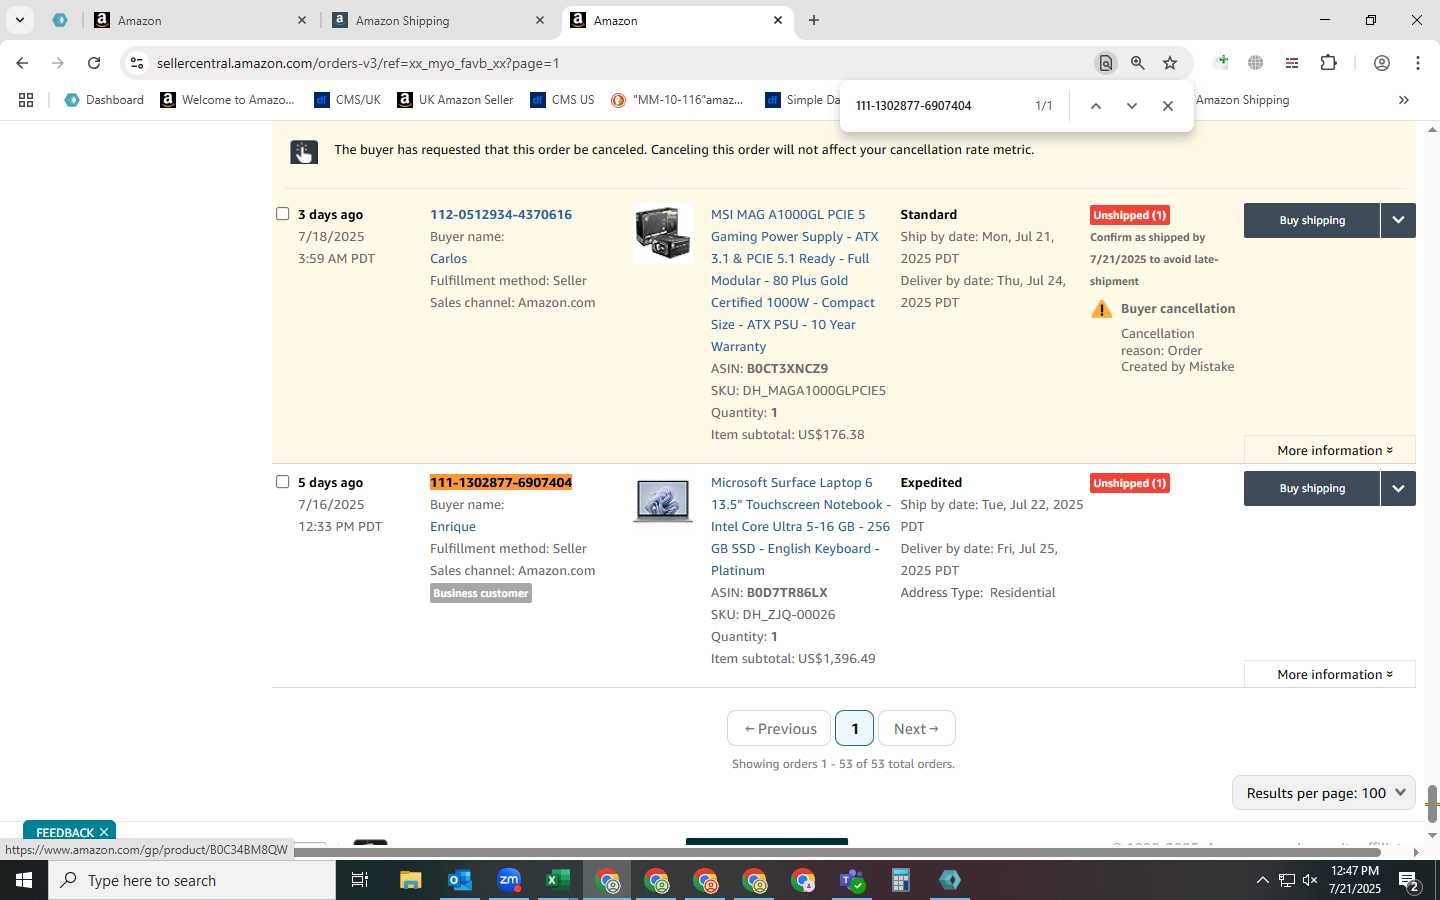Switch to Amazon Shipping tab

click(x=436, y=20)
